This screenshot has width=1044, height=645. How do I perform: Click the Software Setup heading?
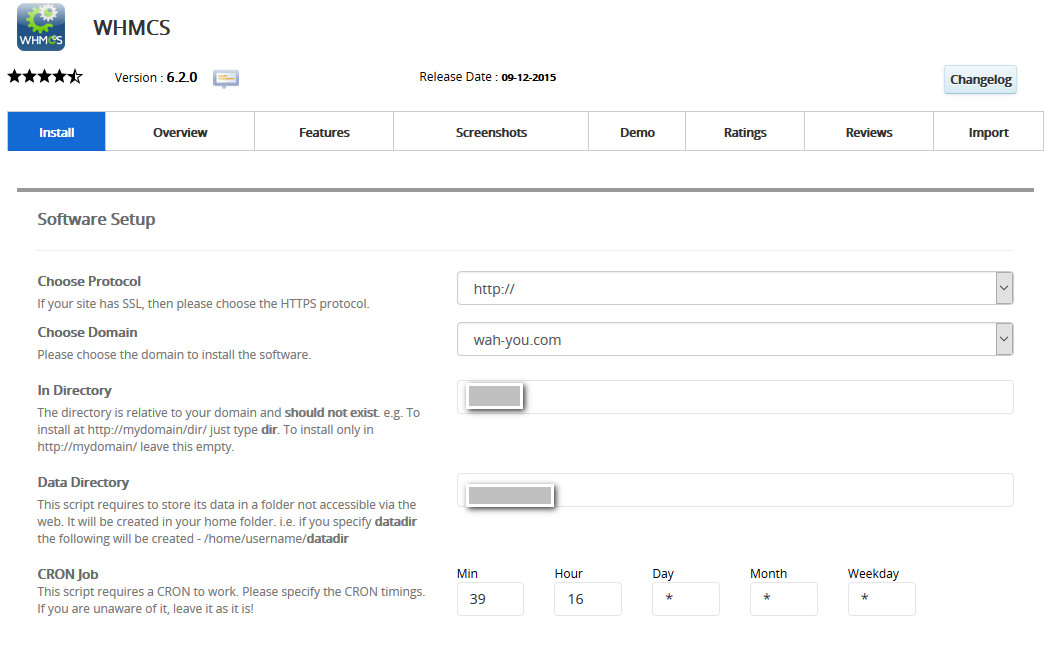pyautogui.click(x=97, y=219)
